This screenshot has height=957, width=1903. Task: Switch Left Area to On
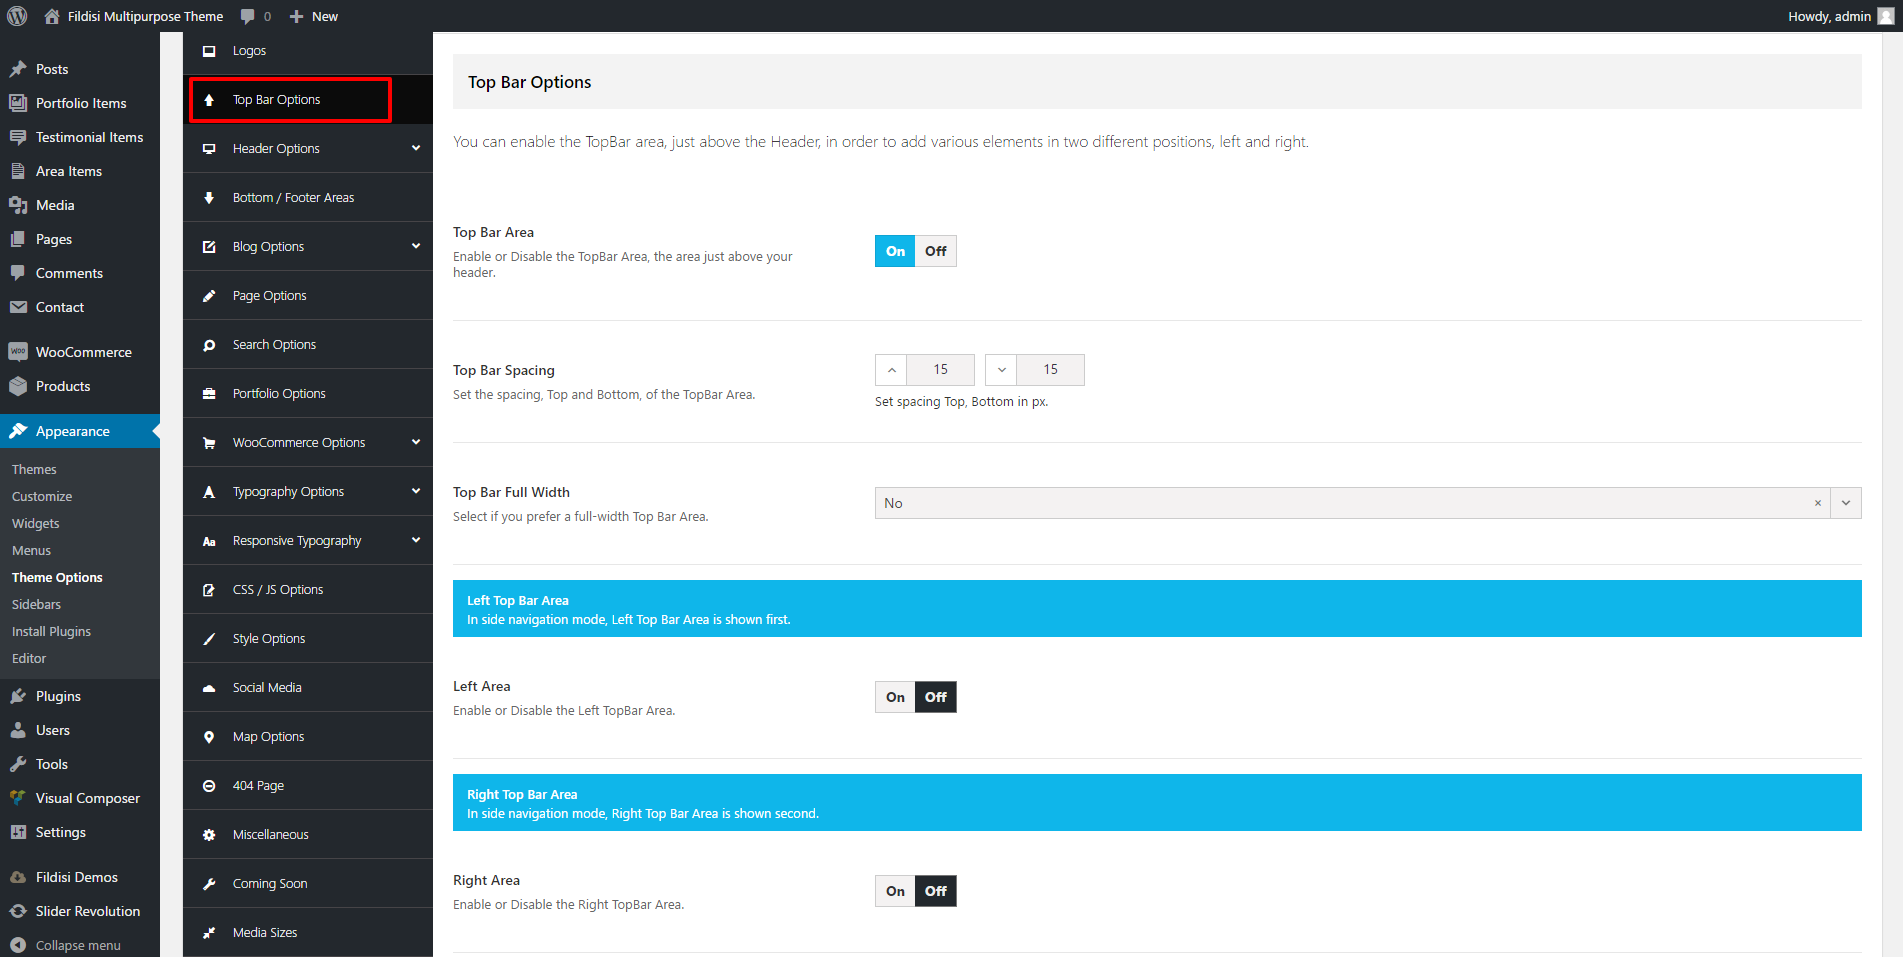(895, 697)
